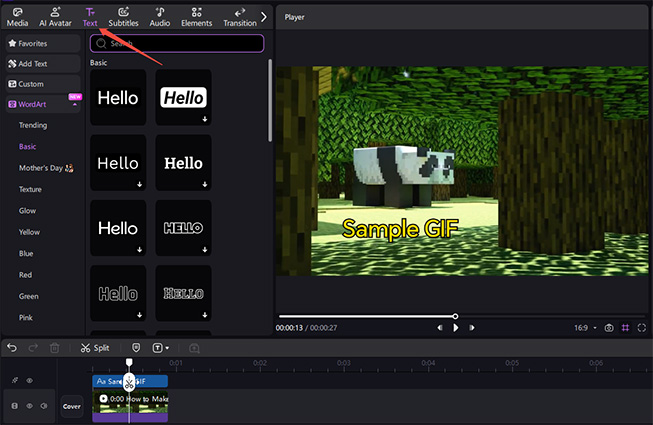The width and height of the screenshot is (653, 425).
Task: Click the text track link icon
Action: point(15,380)
